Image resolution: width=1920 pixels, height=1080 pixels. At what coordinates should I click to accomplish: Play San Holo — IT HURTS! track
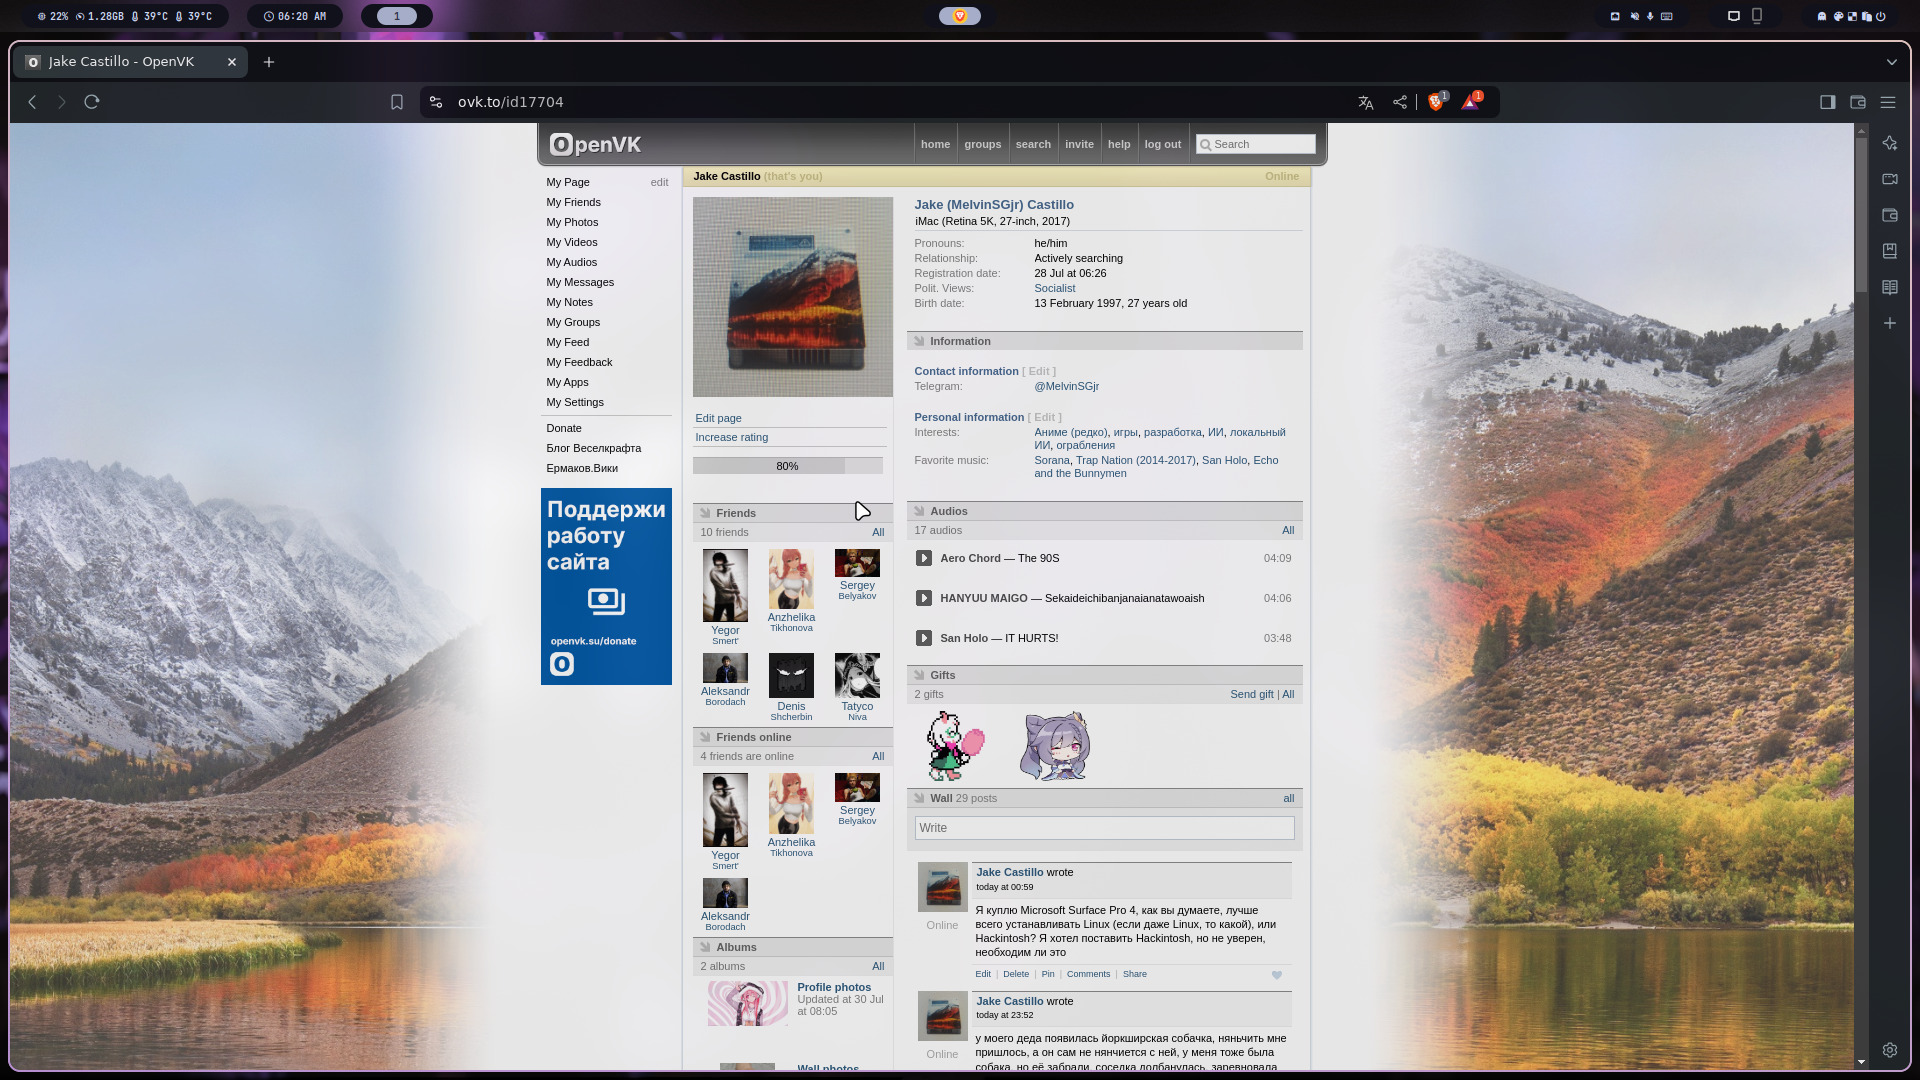click(x=923, y=638)
